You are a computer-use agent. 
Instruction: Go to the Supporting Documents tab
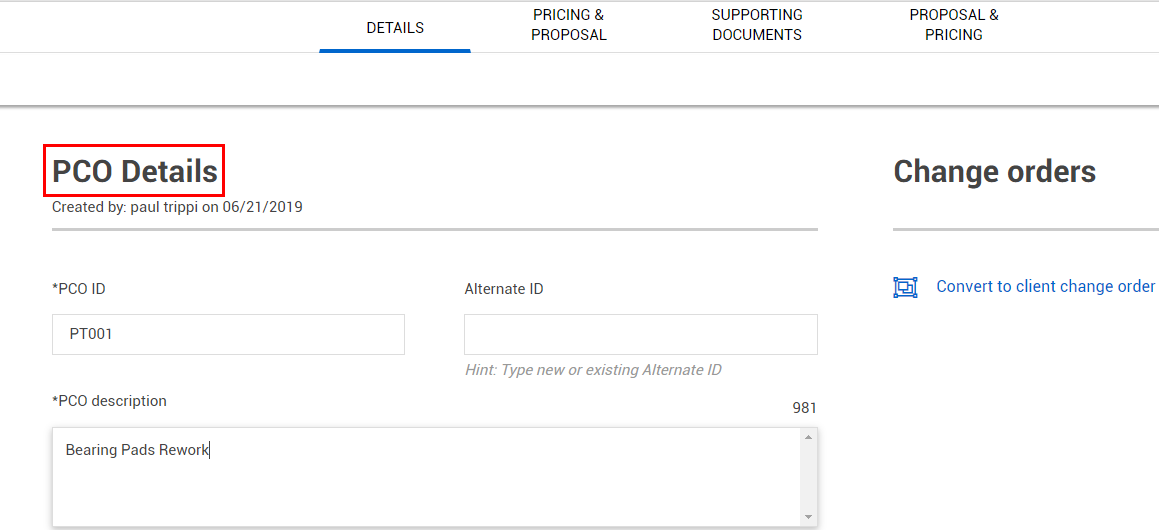(757, 25)
